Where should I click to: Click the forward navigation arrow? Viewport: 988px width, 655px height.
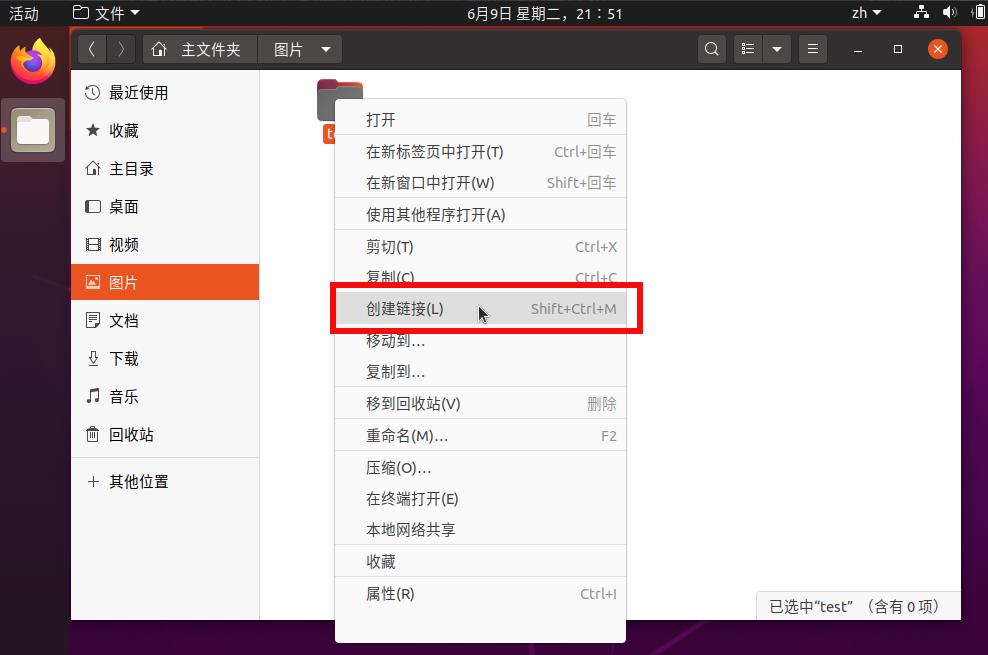121,49
